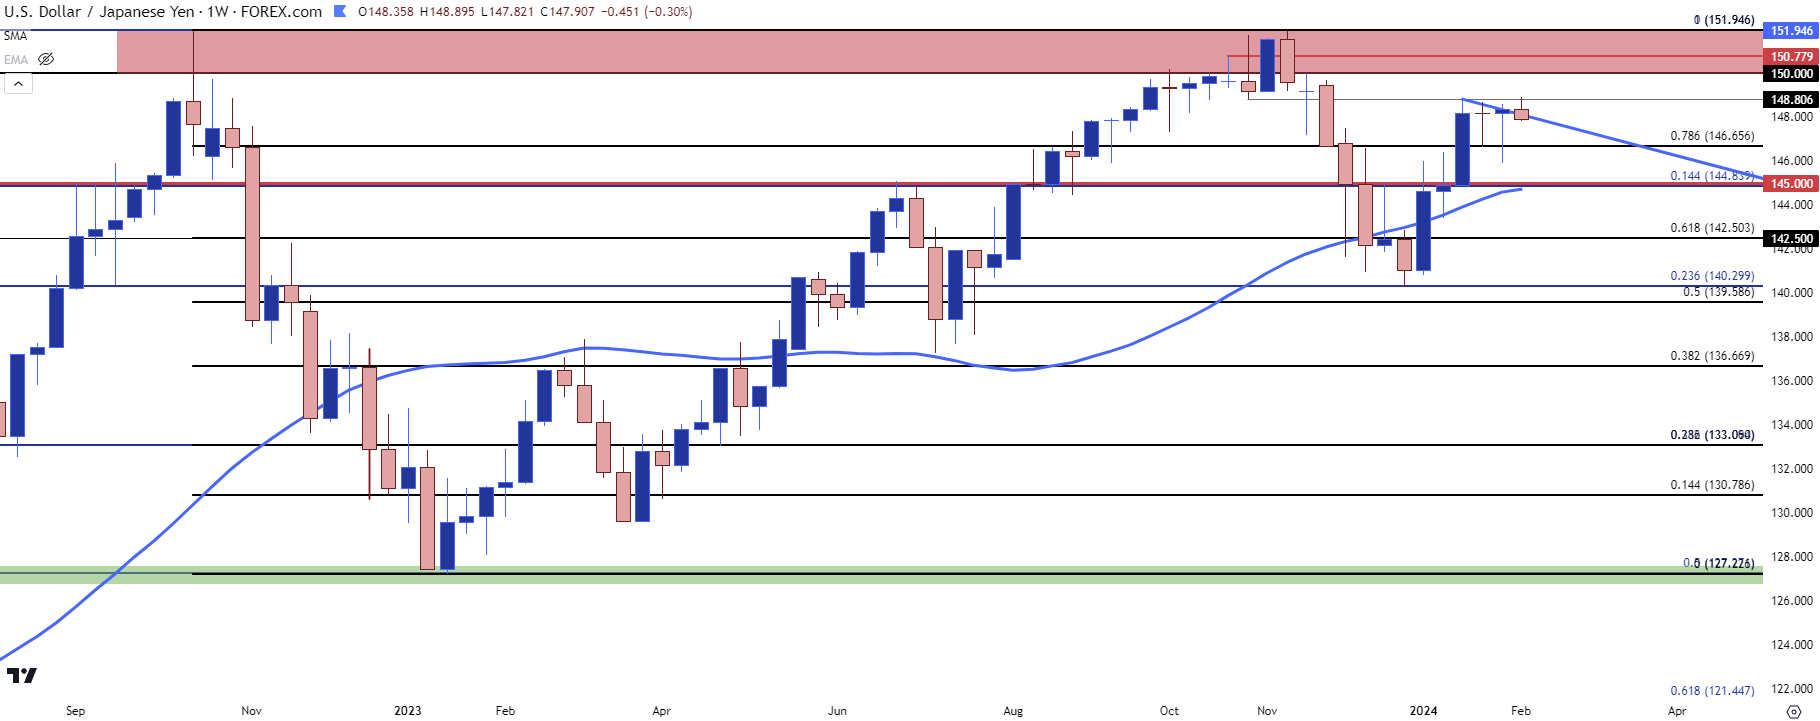
Task: Click the blue 151.946 price axis label
Action: pyautogui.click(x=1791, y=31)
